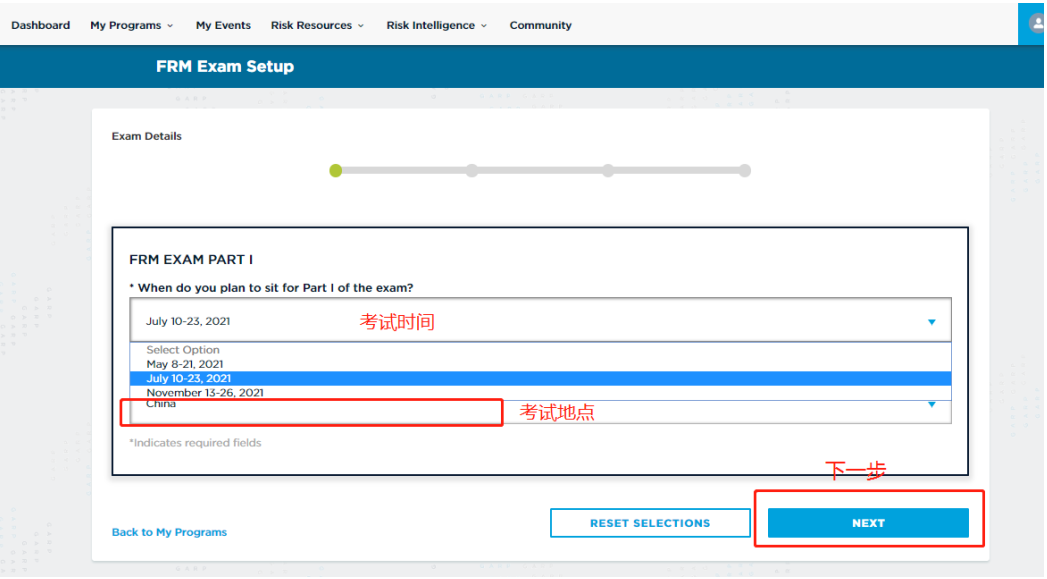
Task: Click the first green progress step dot
Action: coord(336,171)
